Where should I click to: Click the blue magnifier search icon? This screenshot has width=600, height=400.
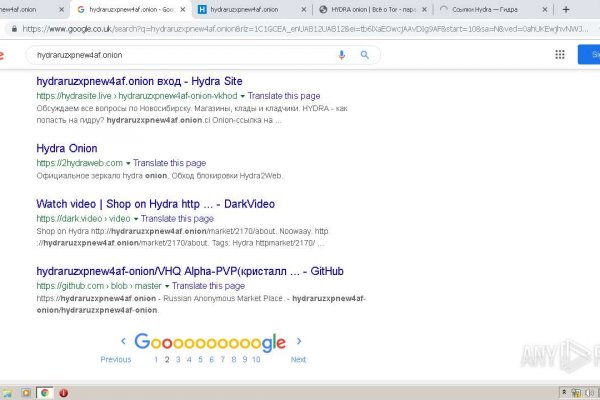(365, 55)
